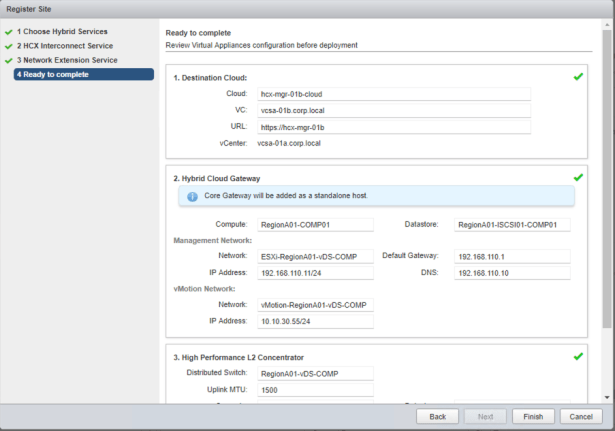Image resolution: width=615 pixels, height=431 pixels.
Task: Click the Compute field RegionA01-COMP01
Action: pyautogui.click(x=315, y=225)
